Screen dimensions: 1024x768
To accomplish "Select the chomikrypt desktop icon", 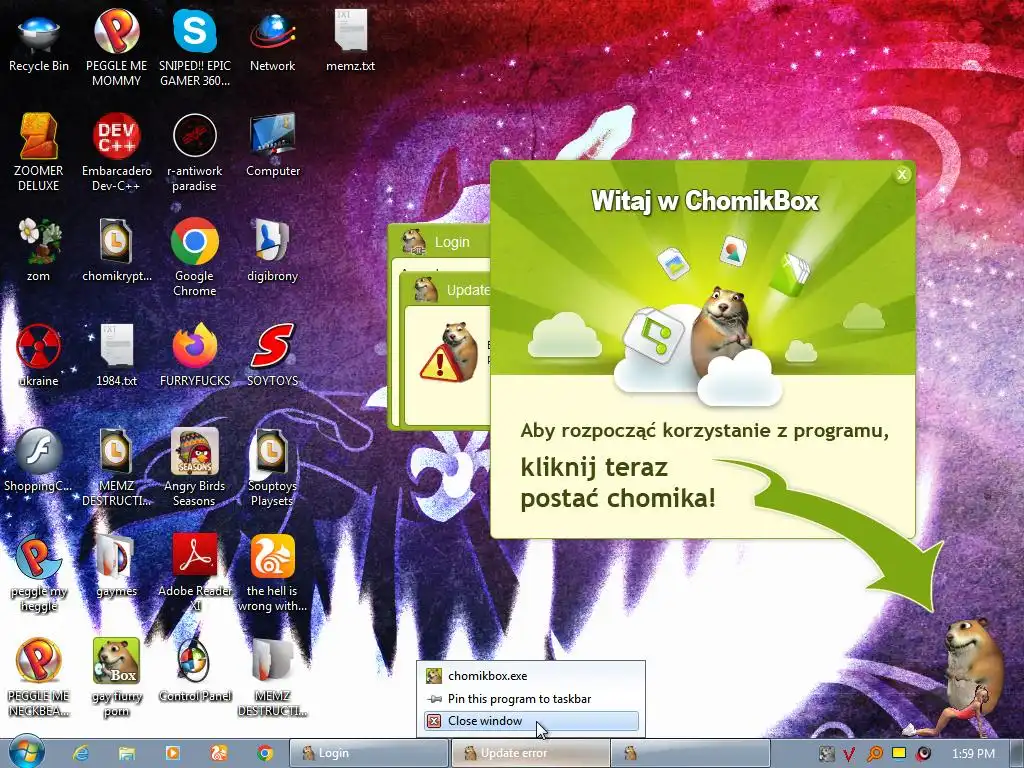I will pyautogui.click(x=116, y=251).
